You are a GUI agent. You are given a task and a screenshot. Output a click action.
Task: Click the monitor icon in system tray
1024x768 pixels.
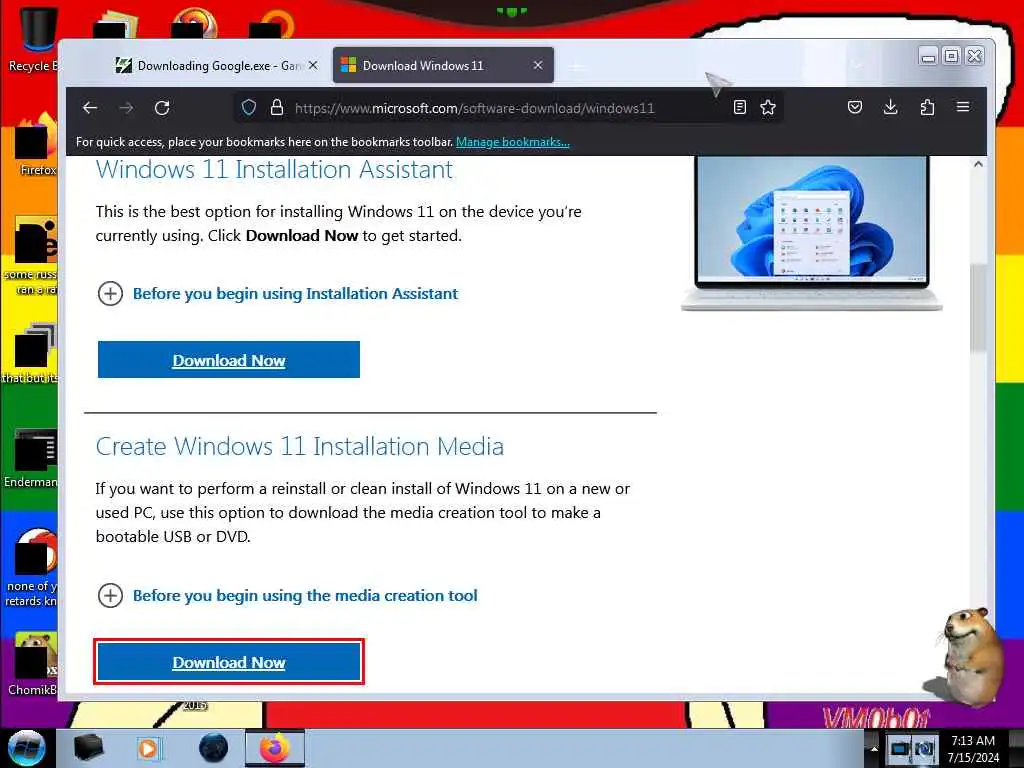click(x=899, y=749)
